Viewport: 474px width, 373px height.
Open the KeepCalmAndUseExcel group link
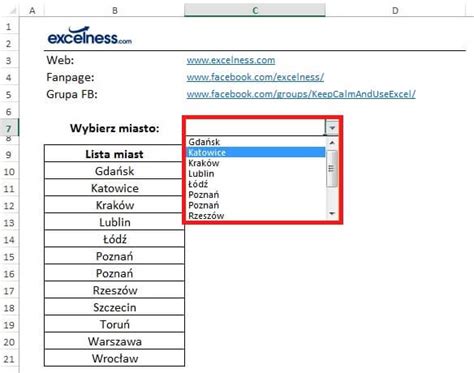coord(301,94)
